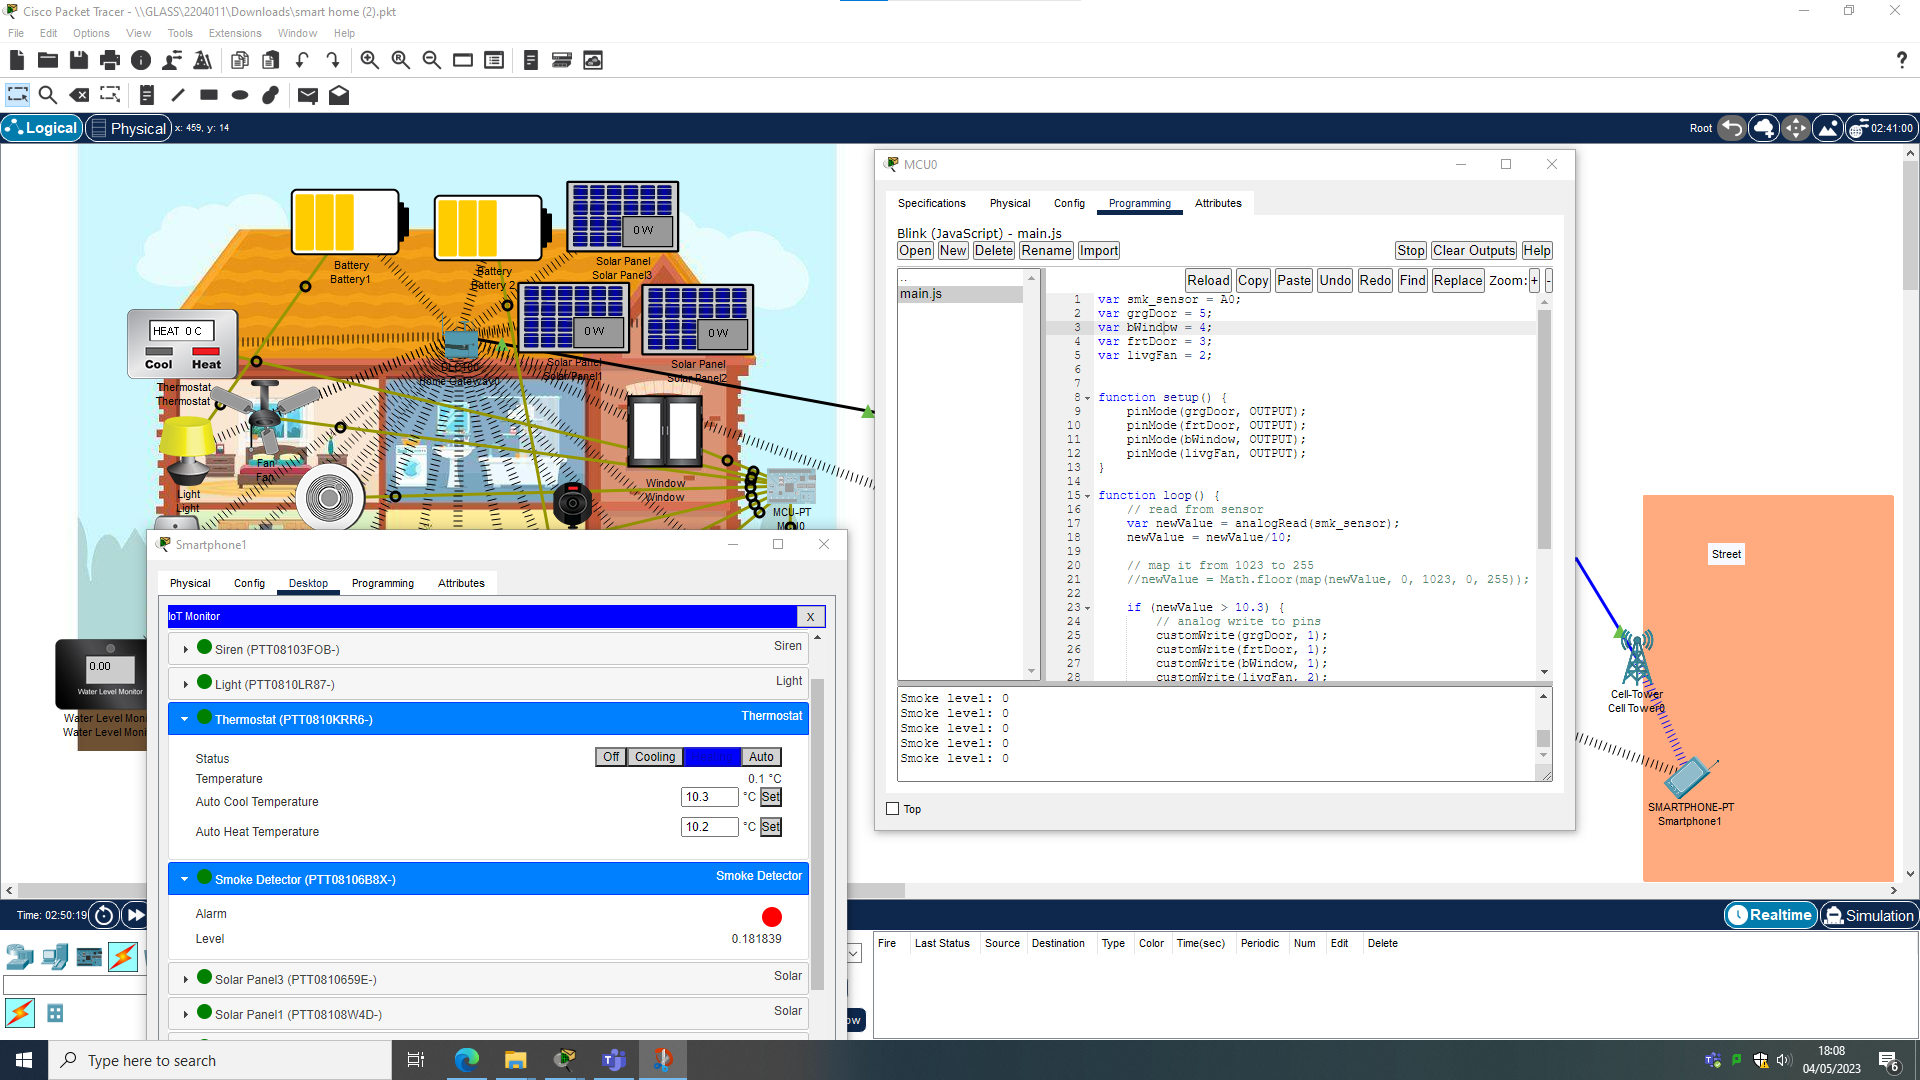Viewport: 1920px width, 1080px height.
Task: Enable the Top checkbox in MCU0 window
Action: coord(893,808)
